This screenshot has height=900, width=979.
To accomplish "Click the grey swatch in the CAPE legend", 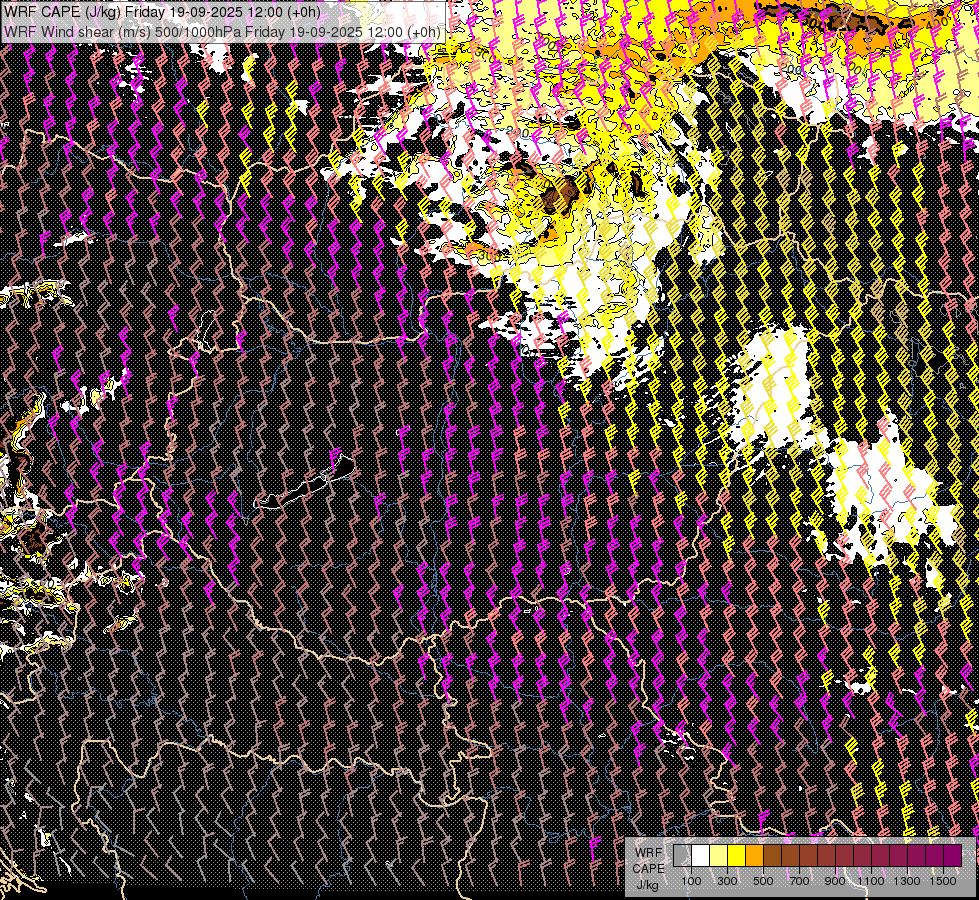I will (682, 856).
